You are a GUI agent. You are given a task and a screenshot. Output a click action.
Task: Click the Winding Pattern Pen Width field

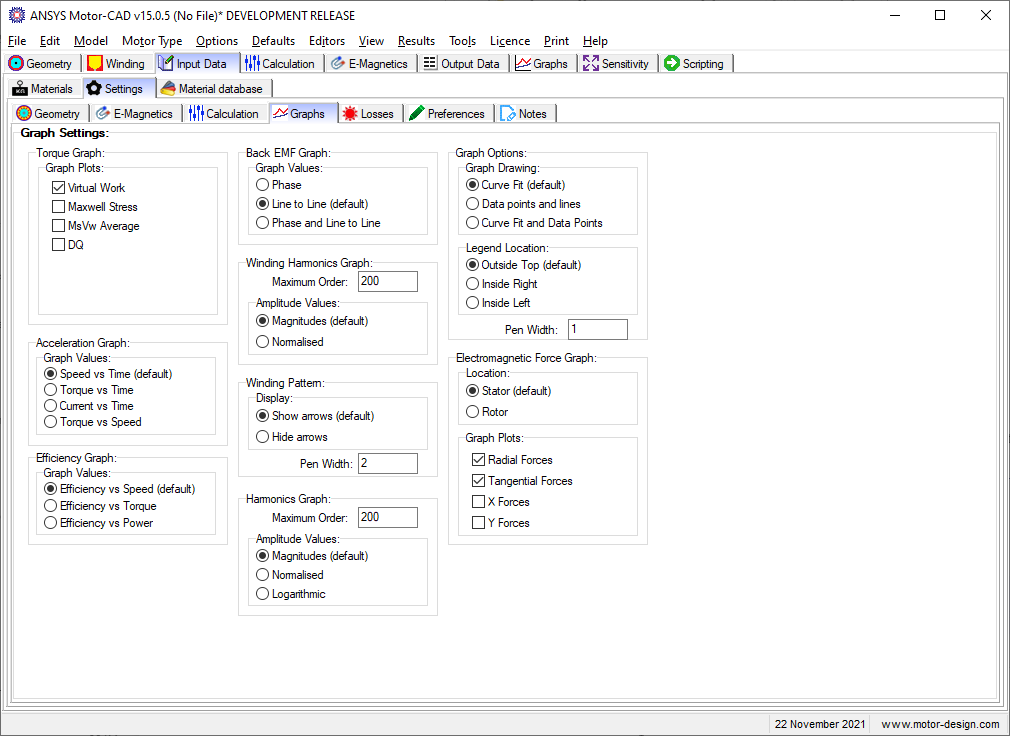coord(388,464)
